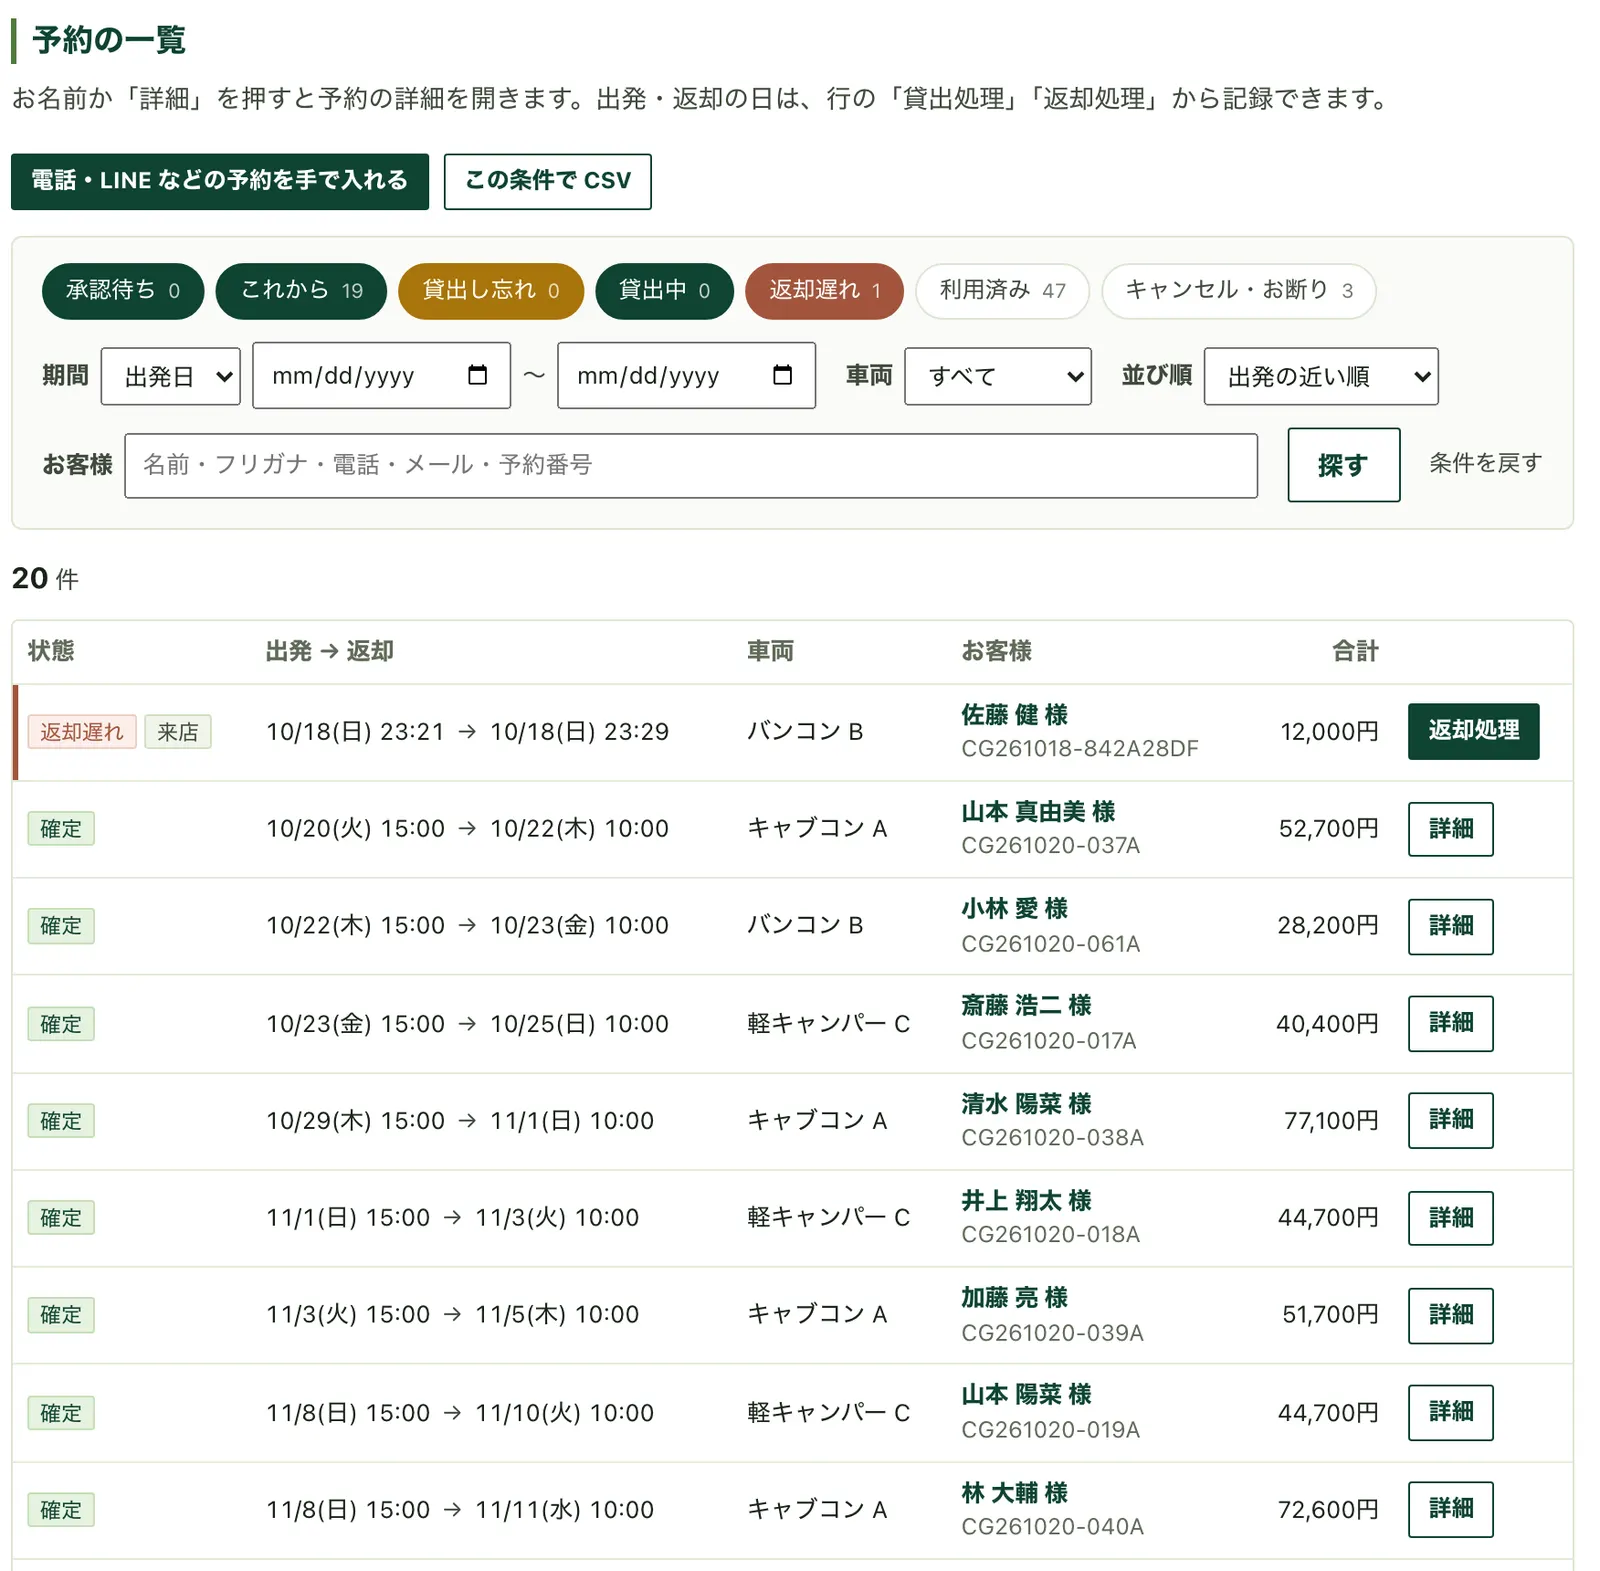Open customer name link 山本 真由美 様
The width and height of the screenshot is (1600, 1571).
coord(1038,812)
